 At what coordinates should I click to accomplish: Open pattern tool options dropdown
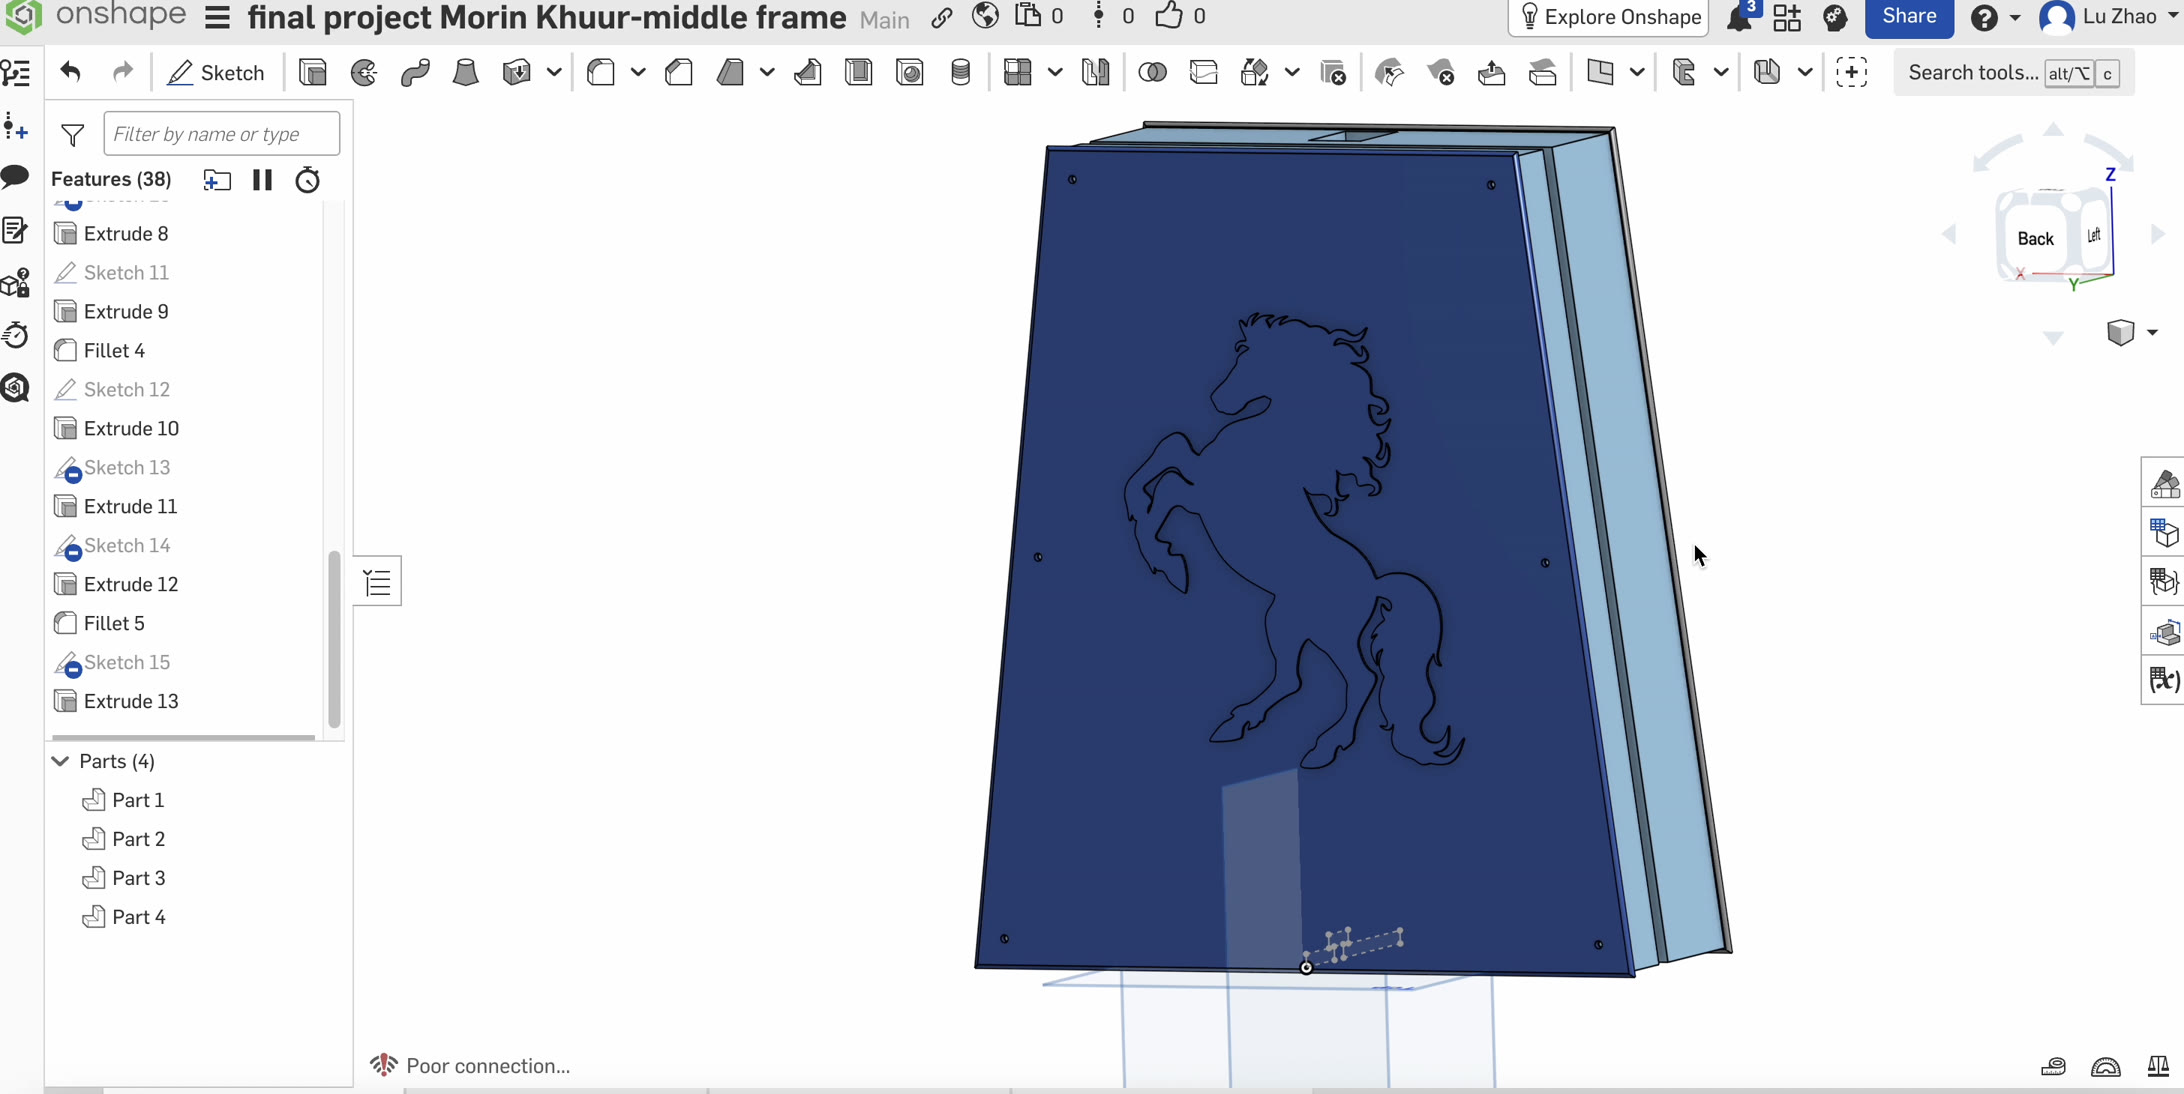[x=1054, y=72]
